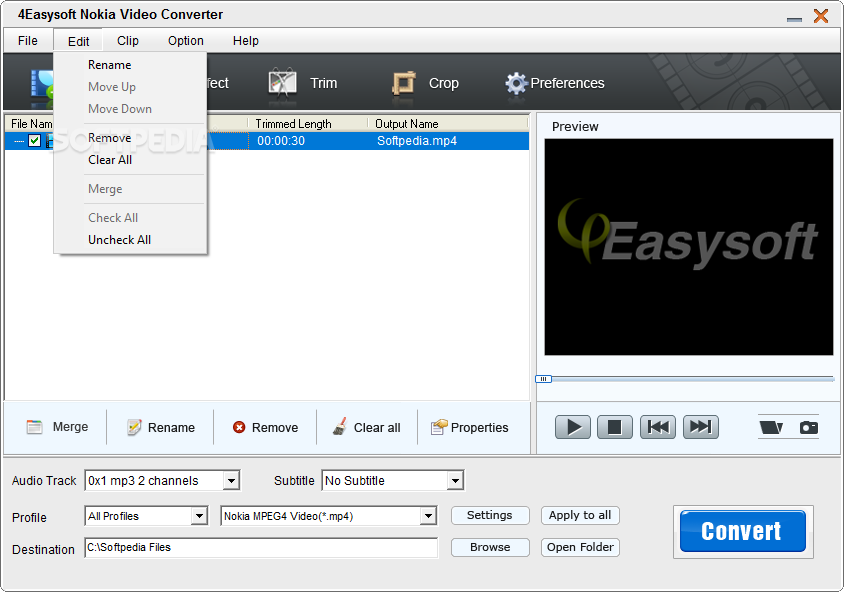Choose Clear All from the Edit menu
Viewport: 844px width, 592px height.
click(x=130, y=160)
